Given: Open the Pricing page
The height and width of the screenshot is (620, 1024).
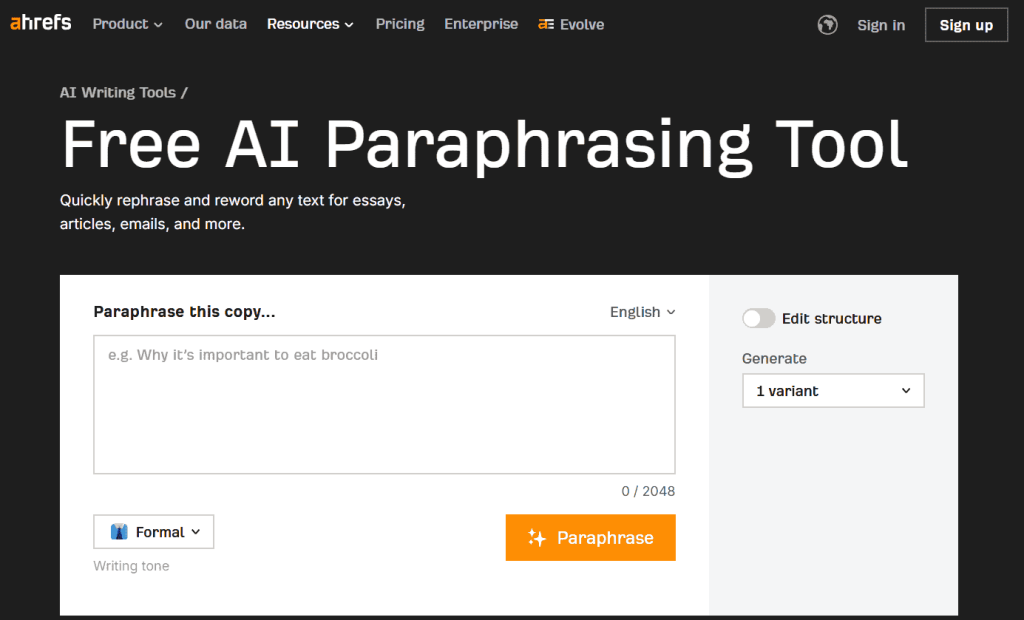Looking at the screenshot, I should [400, 24].
